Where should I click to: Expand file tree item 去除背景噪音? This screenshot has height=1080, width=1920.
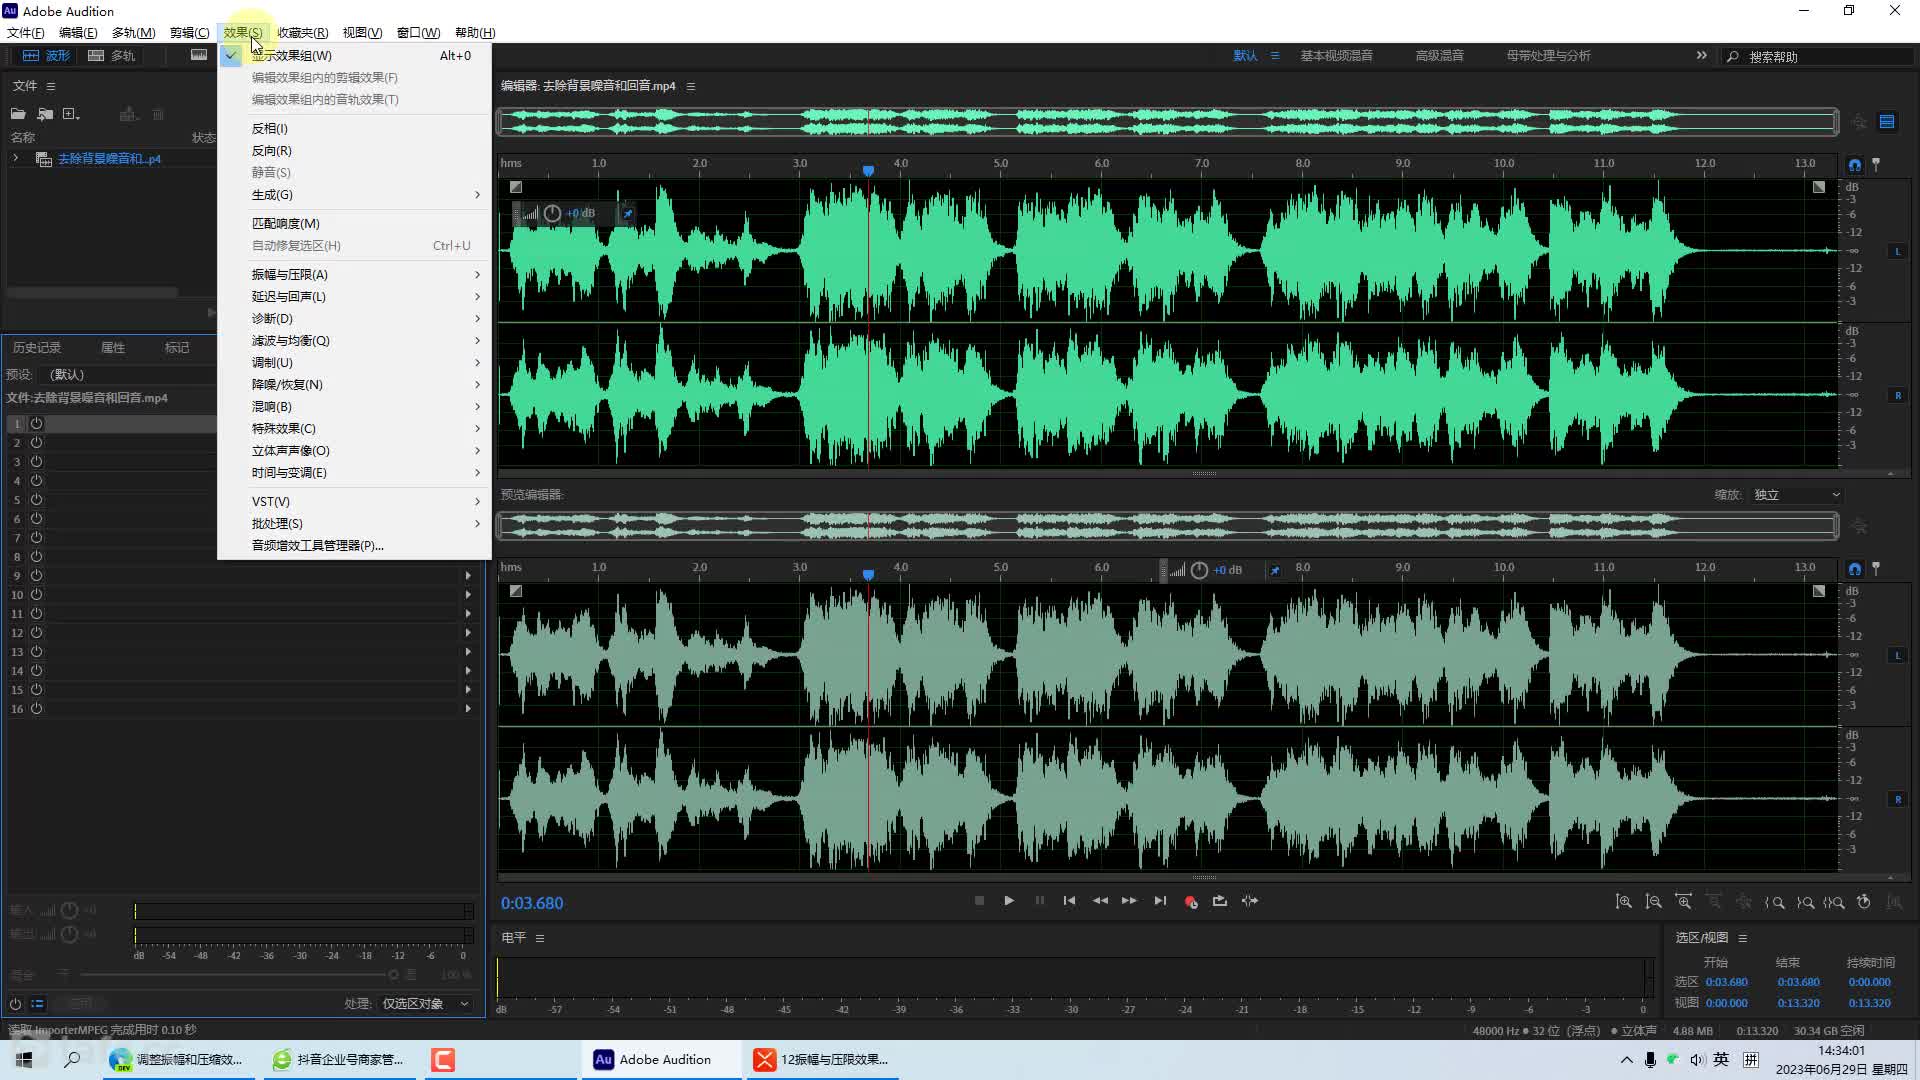pyautogui.click(x=15, y=159)
